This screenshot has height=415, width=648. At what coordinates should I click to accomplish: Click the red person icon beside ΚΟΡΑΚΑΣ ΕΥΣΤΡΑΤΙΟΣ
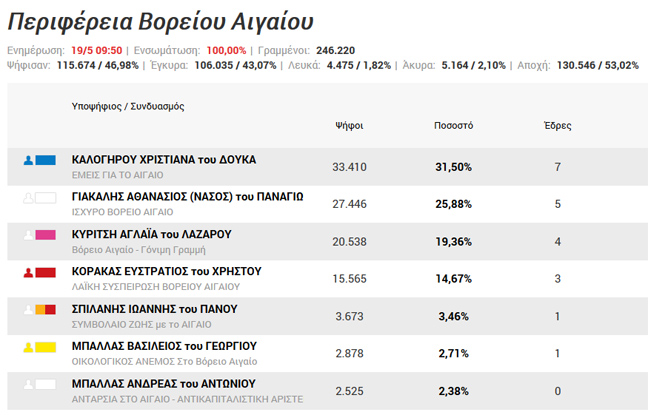click(x=29, y=272)
